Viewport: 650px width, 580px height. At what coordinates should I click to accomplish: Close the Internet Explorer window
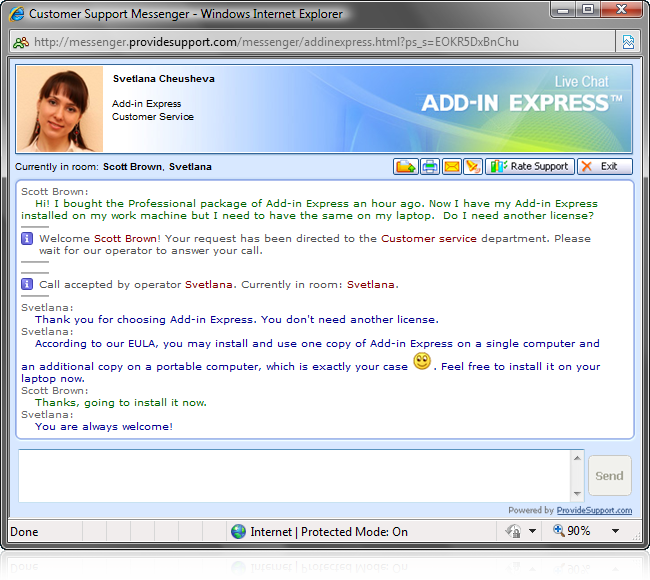[621, 10]
